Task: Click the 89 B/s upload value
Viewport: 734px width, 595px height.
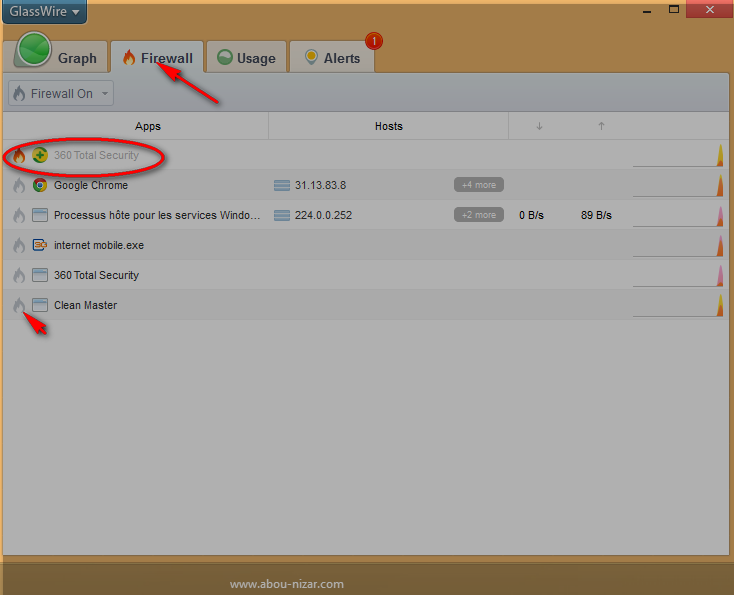Action: pos(596,215)
